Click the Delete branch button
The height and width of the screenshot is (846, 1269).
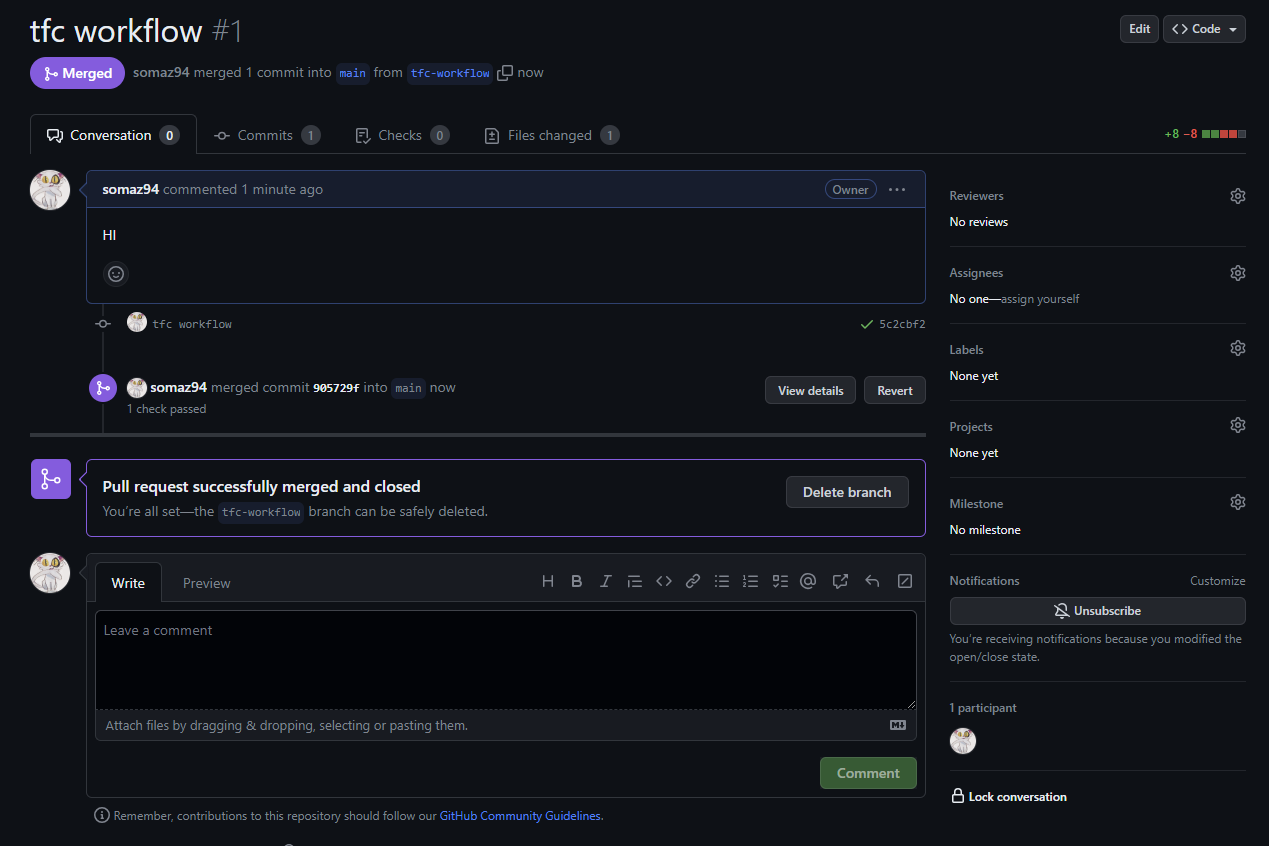coord(847,492)
